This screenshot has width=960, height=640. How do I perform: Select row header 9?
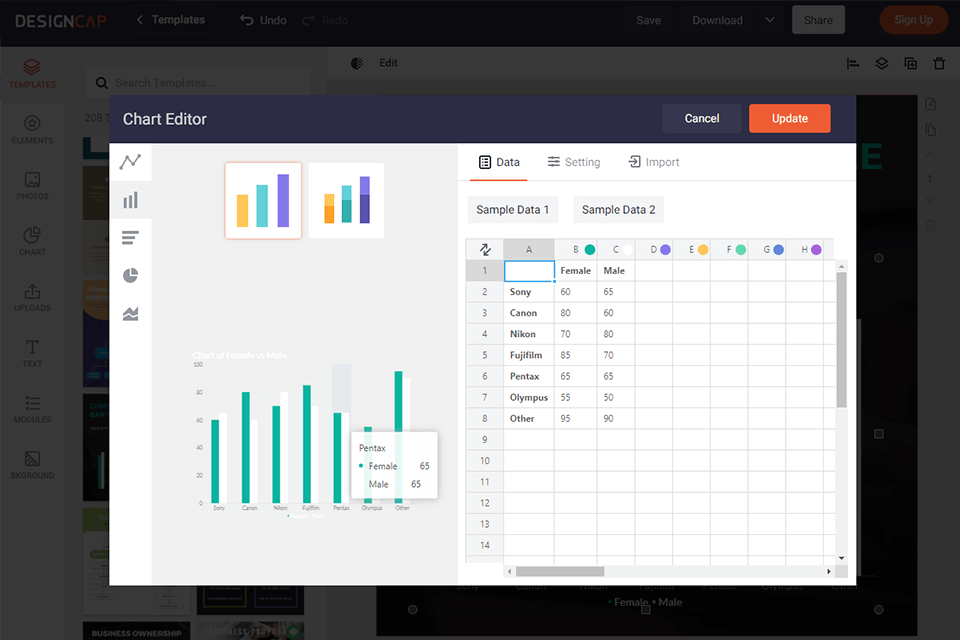[485, 440]
